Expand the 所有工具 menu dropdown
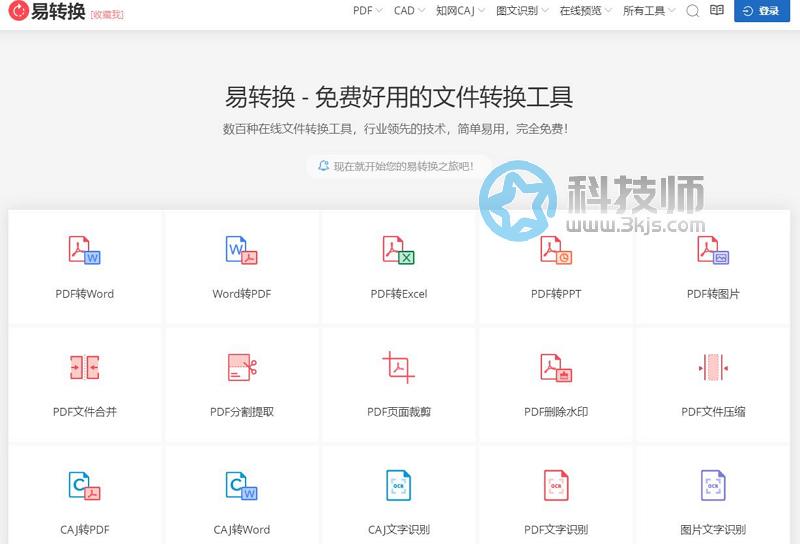This screenshot has height=544, width=800. (x=649, y=11)
